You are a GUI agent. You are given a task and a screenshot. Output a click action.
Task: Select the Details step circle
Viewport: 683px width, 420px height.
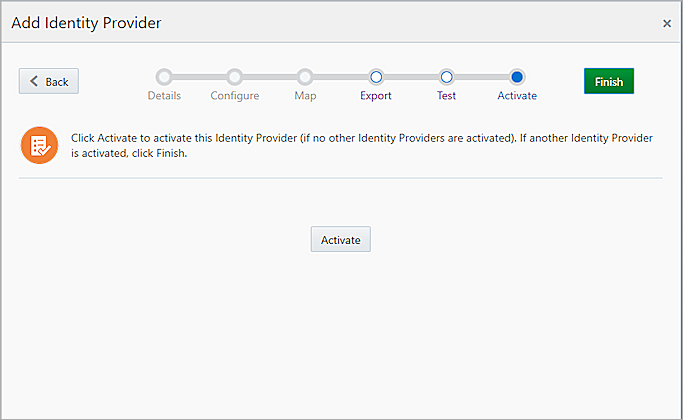pos(164,77)
